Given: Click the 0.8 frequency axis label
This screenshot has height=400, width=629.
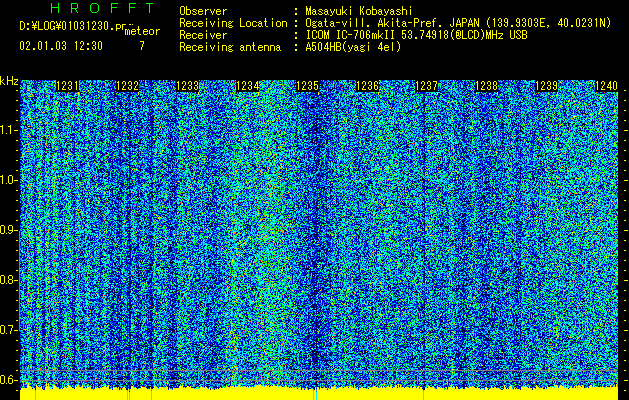Looking at the screenshot, I should click(x=8, y=280).
